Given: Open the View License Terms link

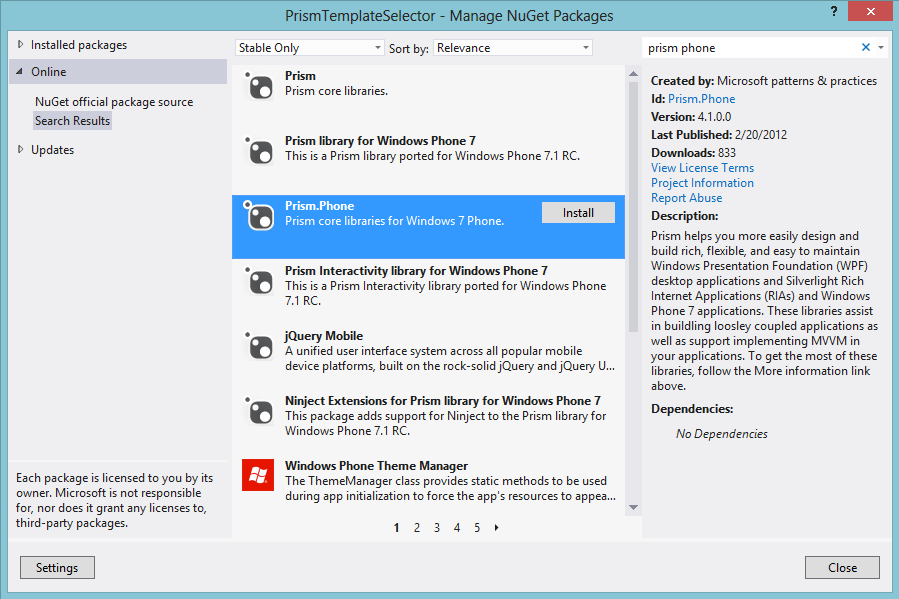Looking at the screenshot, I should 702,168.
